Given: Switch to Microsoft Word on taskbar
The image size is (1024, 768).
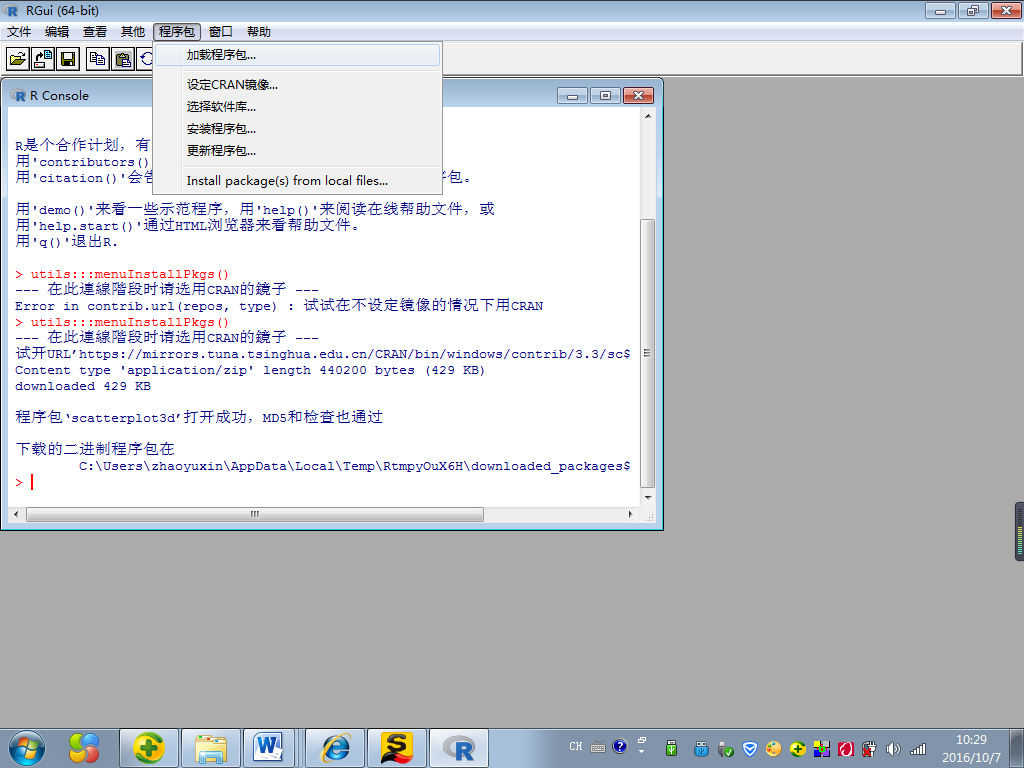Looking at the screenshot, I should coord(269,748).
